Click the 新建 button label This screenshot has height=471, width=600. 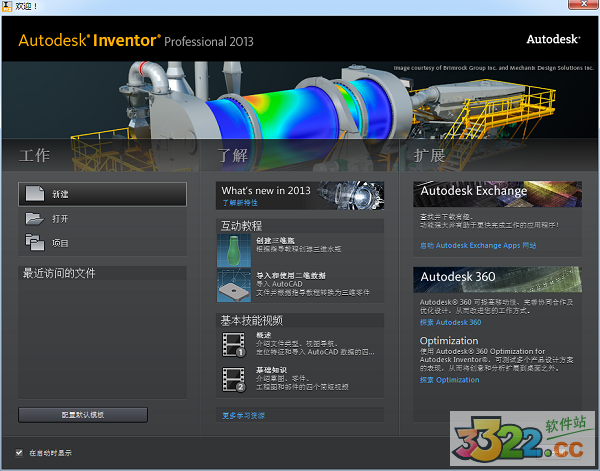60,194
